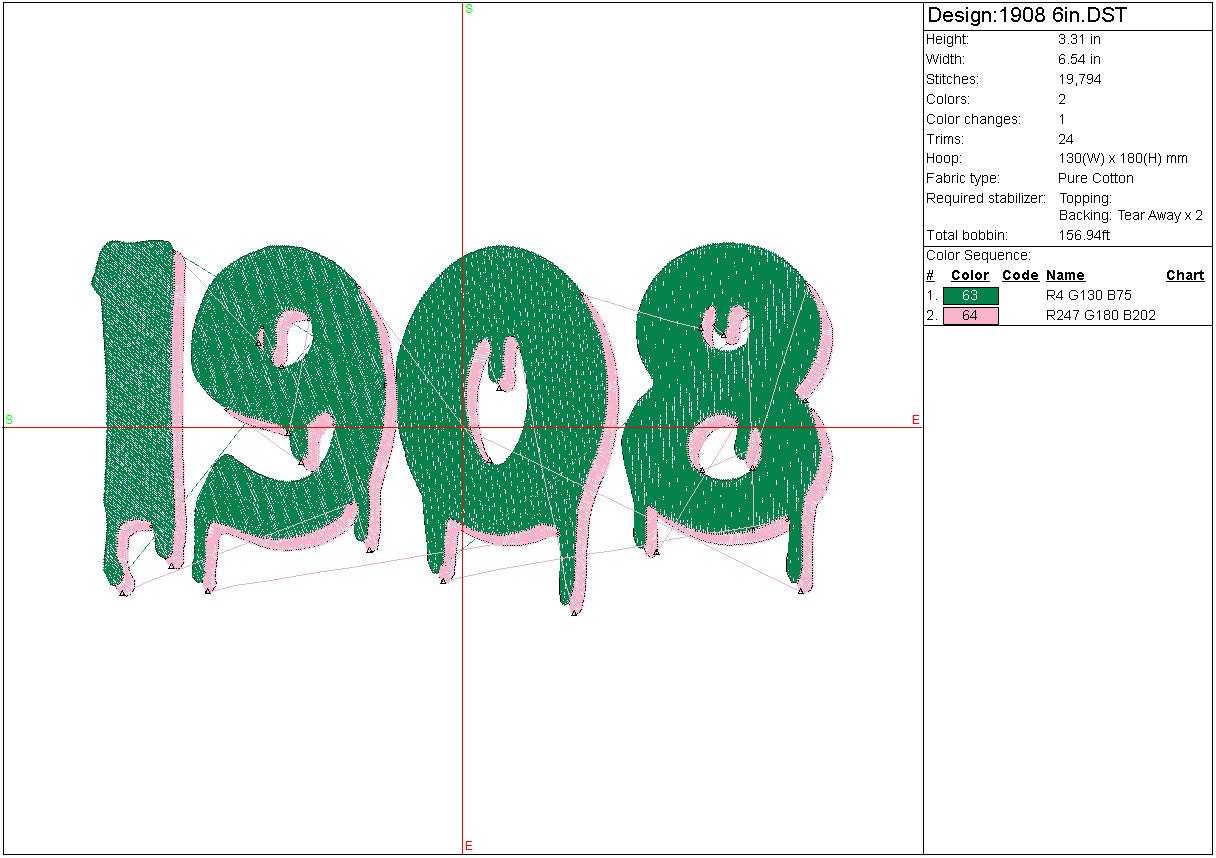Viewport: 1216px width, 858px height.
Task: Click the 'Color' column header
Action: pyautogui.click(x=969, y=275)
